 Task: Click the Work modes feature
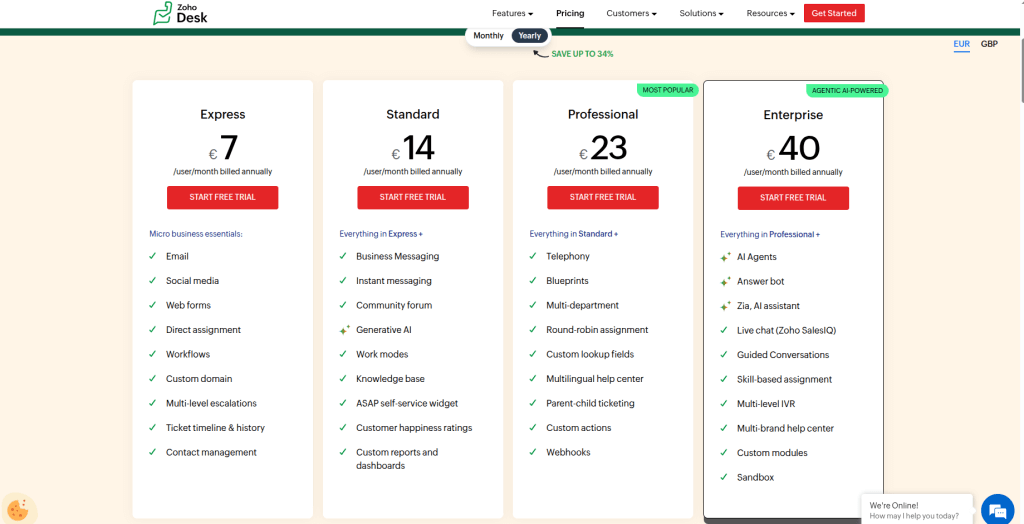coord(381,354)
